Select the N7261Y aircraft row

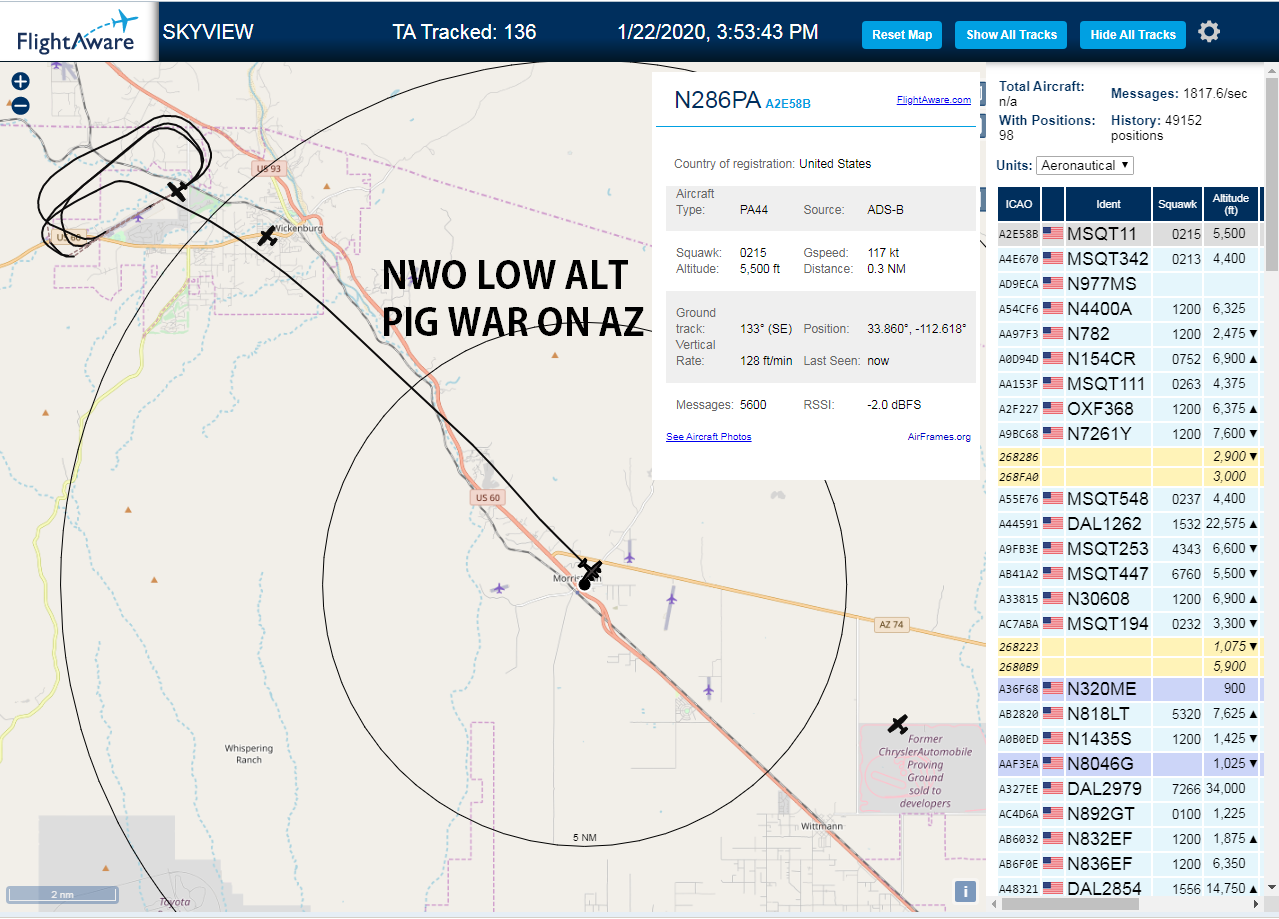click(1129, 434)
